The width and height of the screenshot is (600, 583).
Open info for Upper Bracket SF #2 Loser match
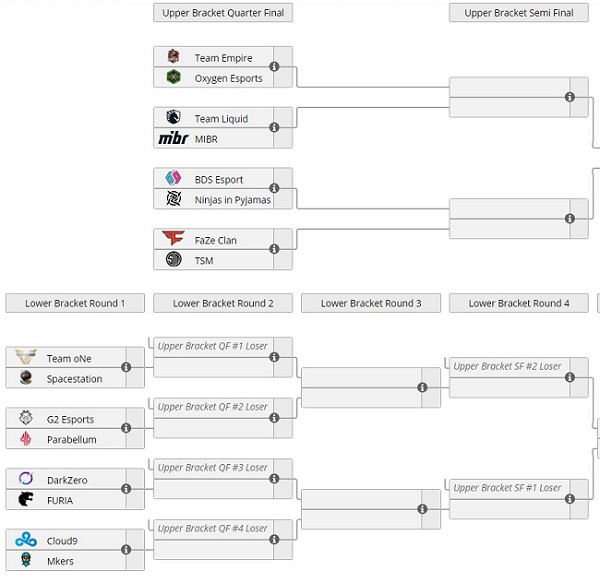tap(570, 378)
